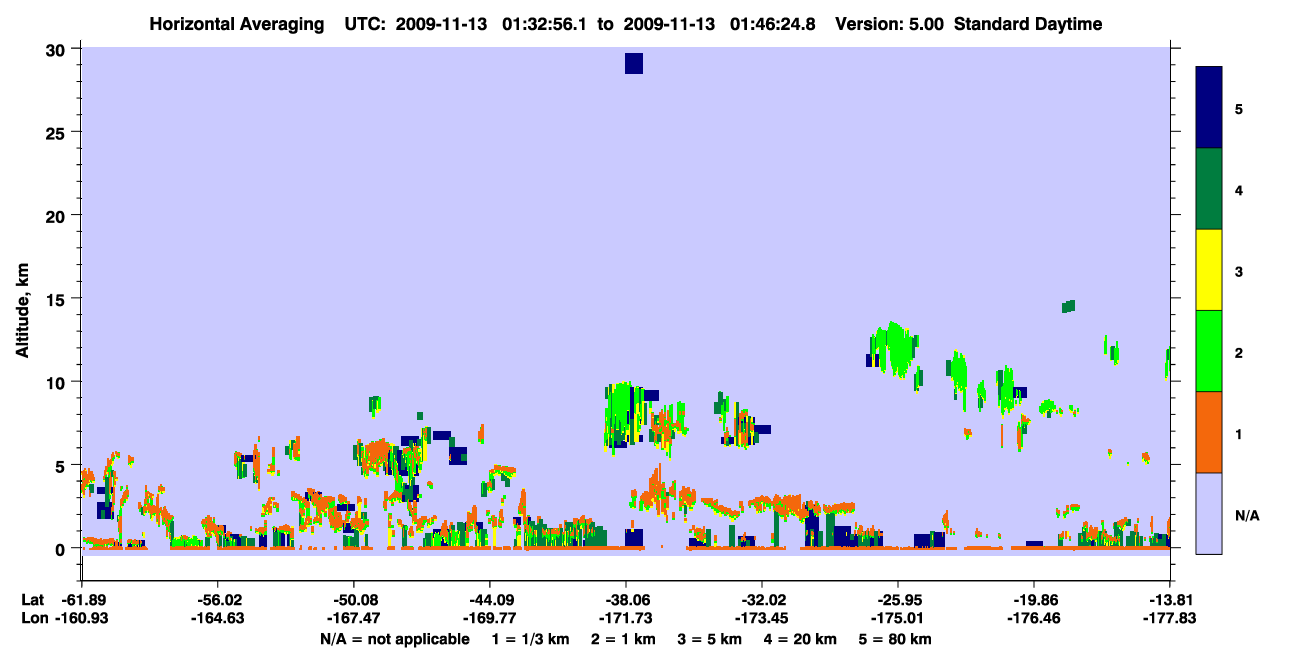Click longitude value -167.47
Screen dimensions: 1300x667
pyautogui.click(x=354, y=618)
